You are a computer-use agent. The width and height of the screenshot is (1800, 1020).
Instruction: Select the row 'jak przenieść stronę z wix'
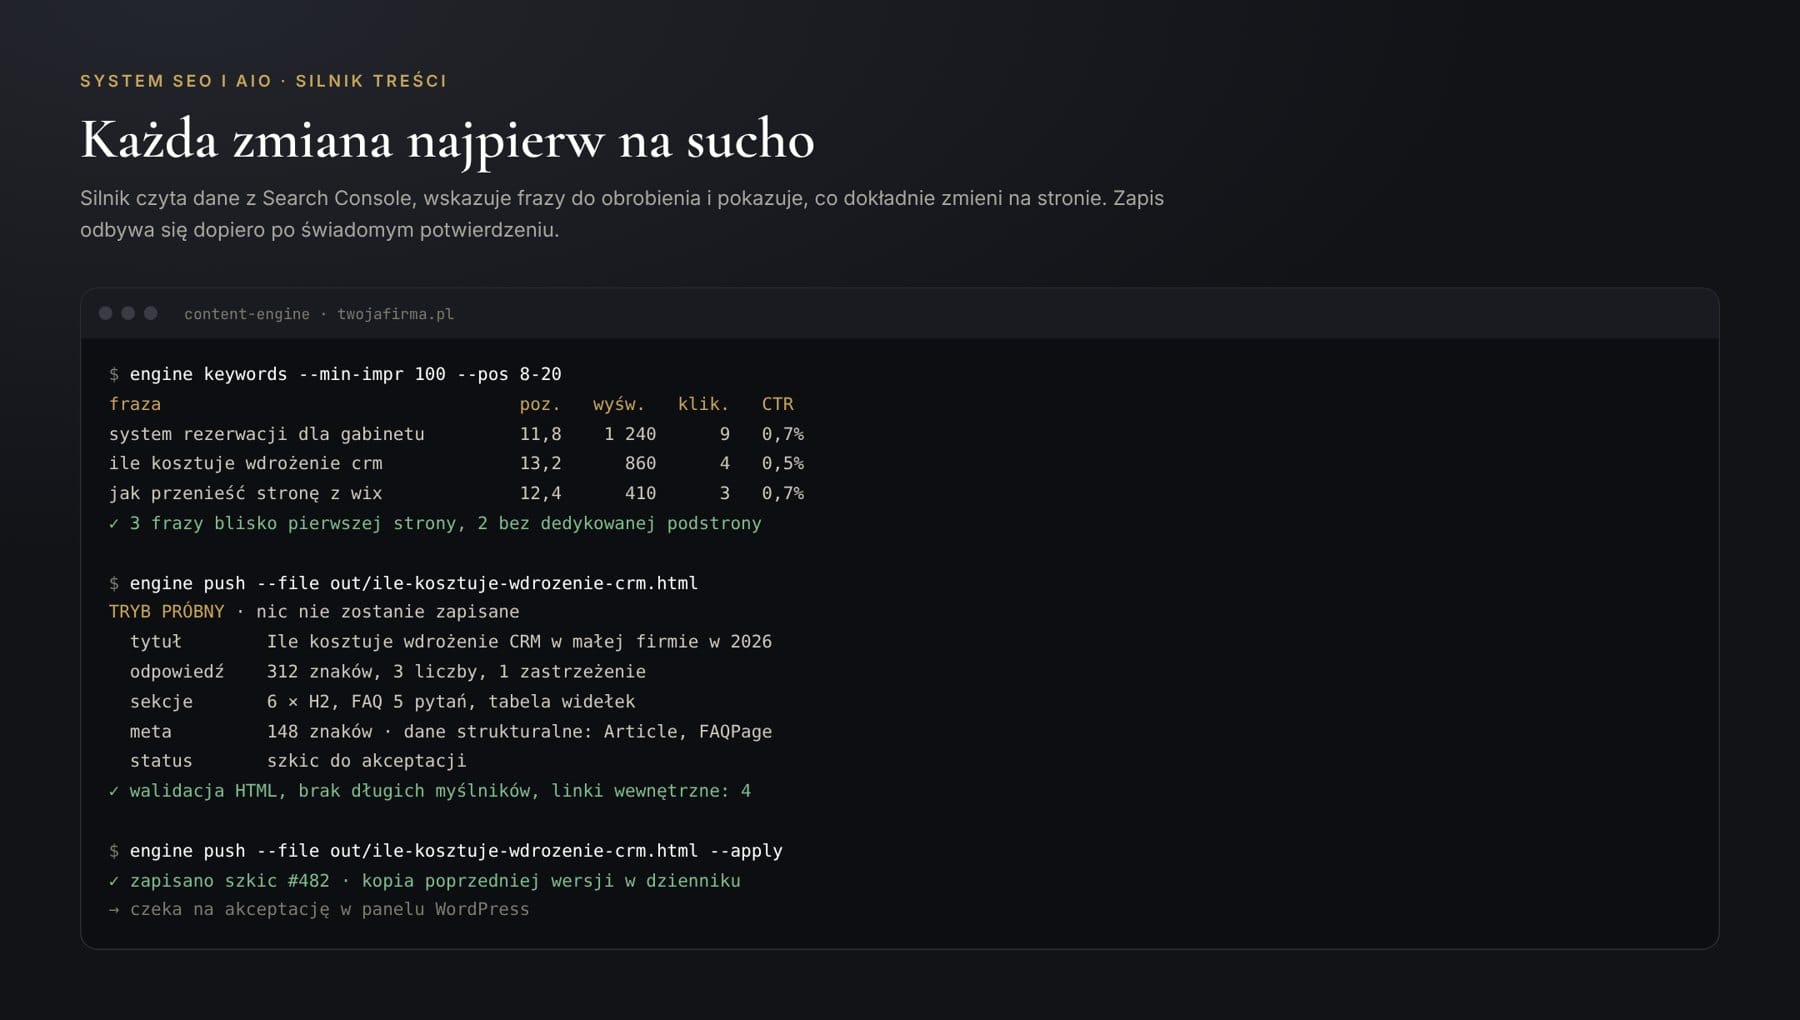pyautogui.click(x=456, y=493)
